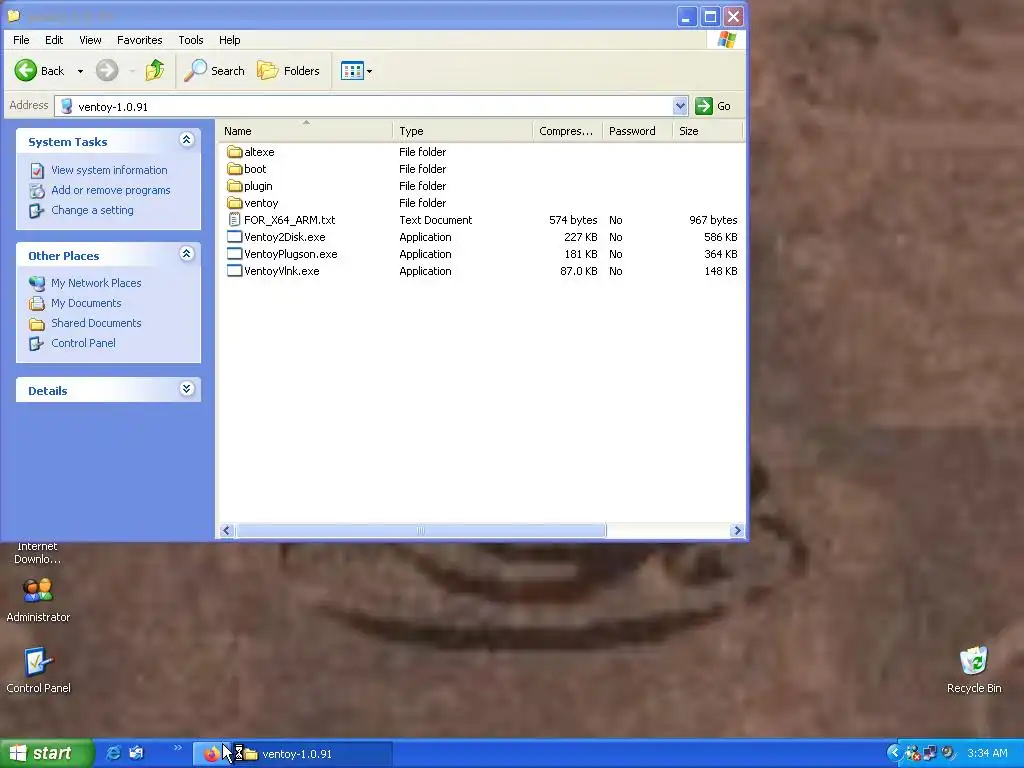Collapse the System Tasks panel
This screenshot has width=1024, height=768.
pos(186,140)
